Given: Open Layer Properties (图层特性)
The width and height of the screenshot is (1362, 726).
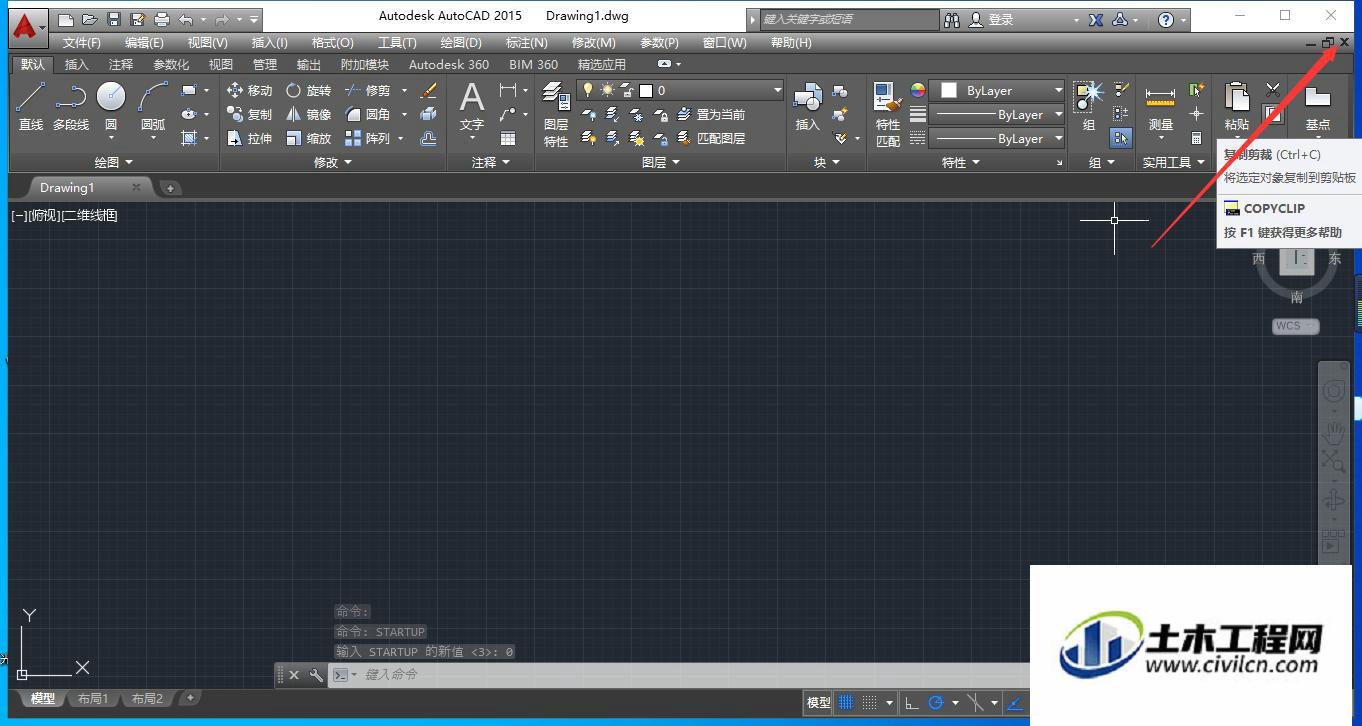Looking at the screenshot, I should (x=556, y=114).
